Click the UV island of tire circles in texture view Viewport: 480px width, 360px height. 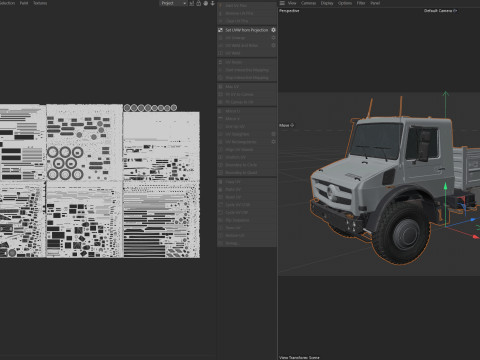(65, 163)
